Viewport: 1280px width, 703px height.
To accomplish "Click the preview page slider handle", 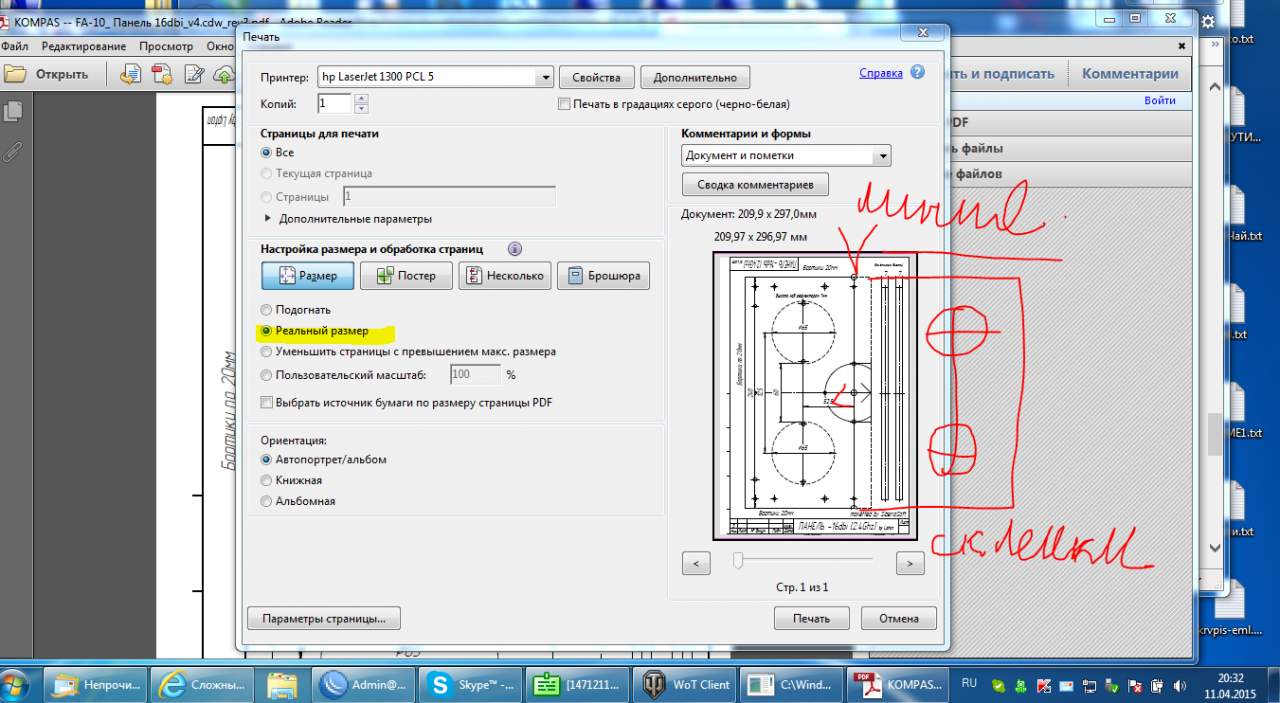I will 738,561.
